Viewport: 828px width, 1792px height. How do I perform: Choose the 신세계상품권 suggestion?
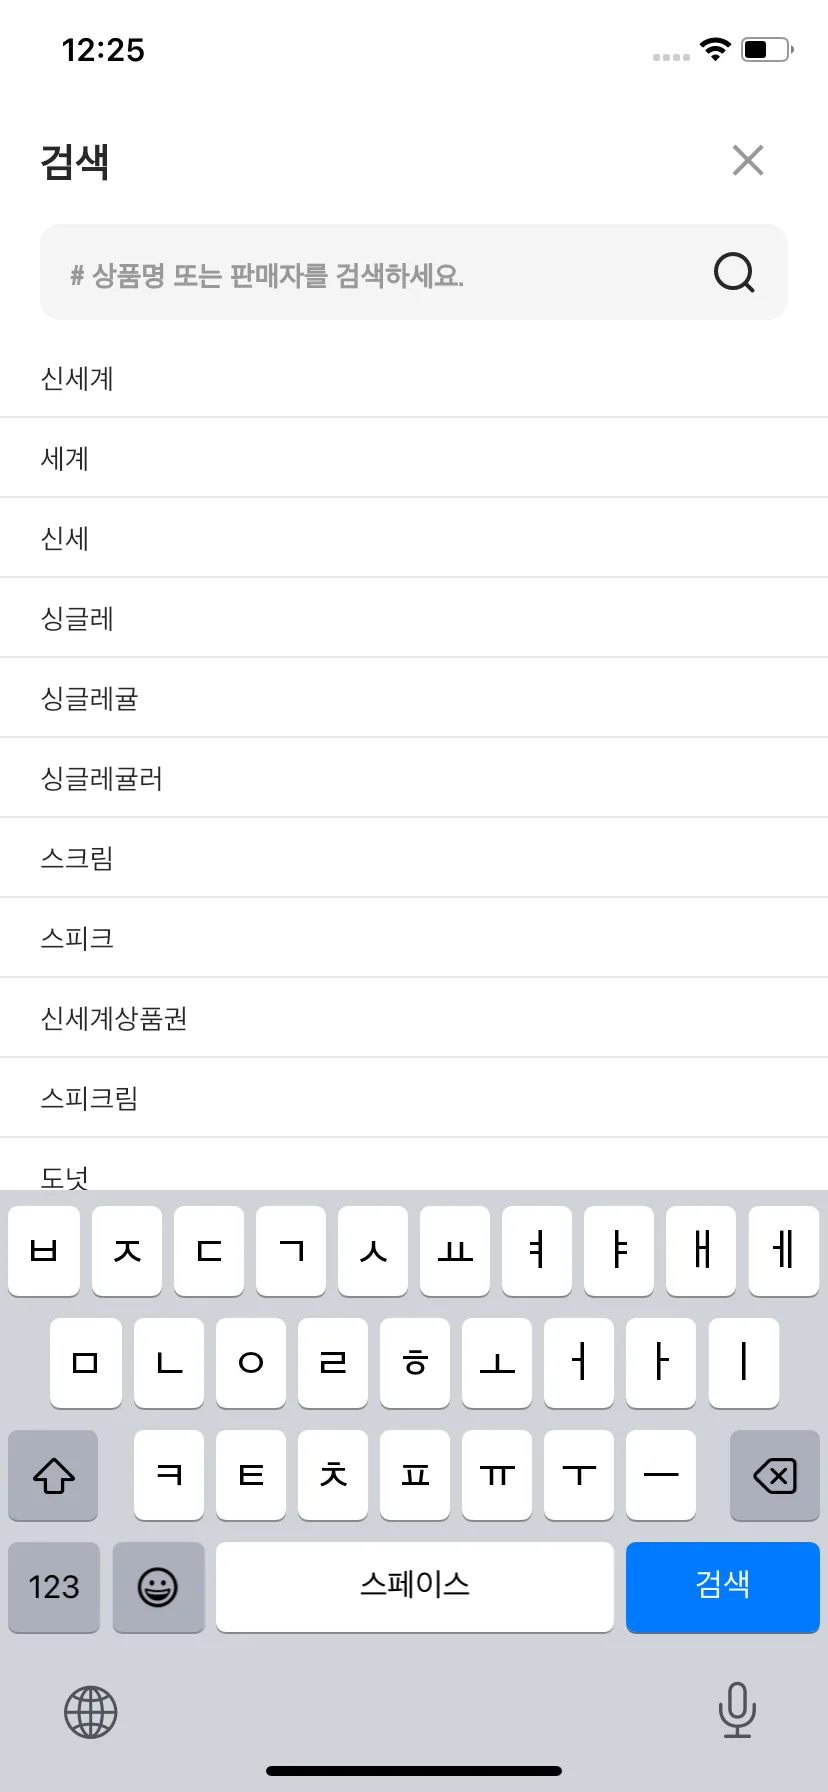click(x=414, y=1018)
